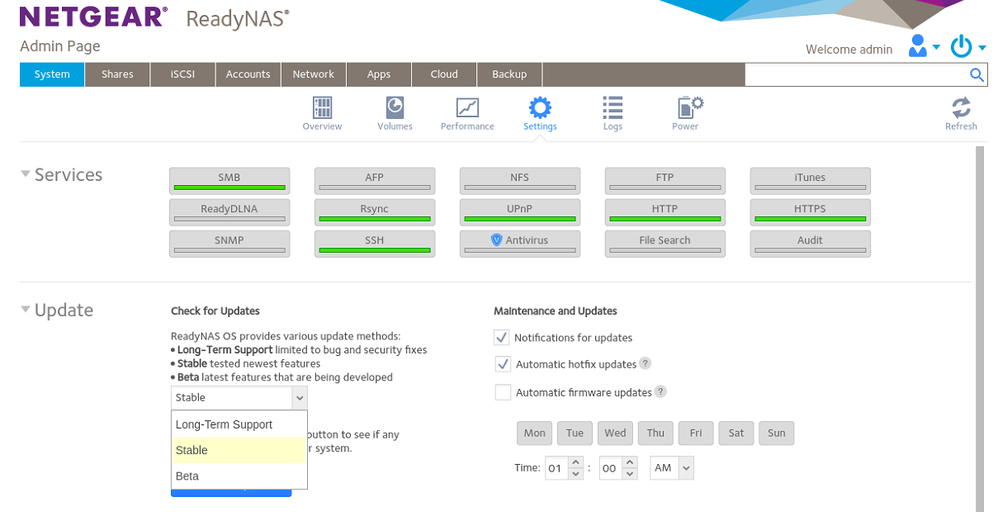
Task: Toggle the HTTPS service
Action: pyautogui.click(x=810, y=212)
